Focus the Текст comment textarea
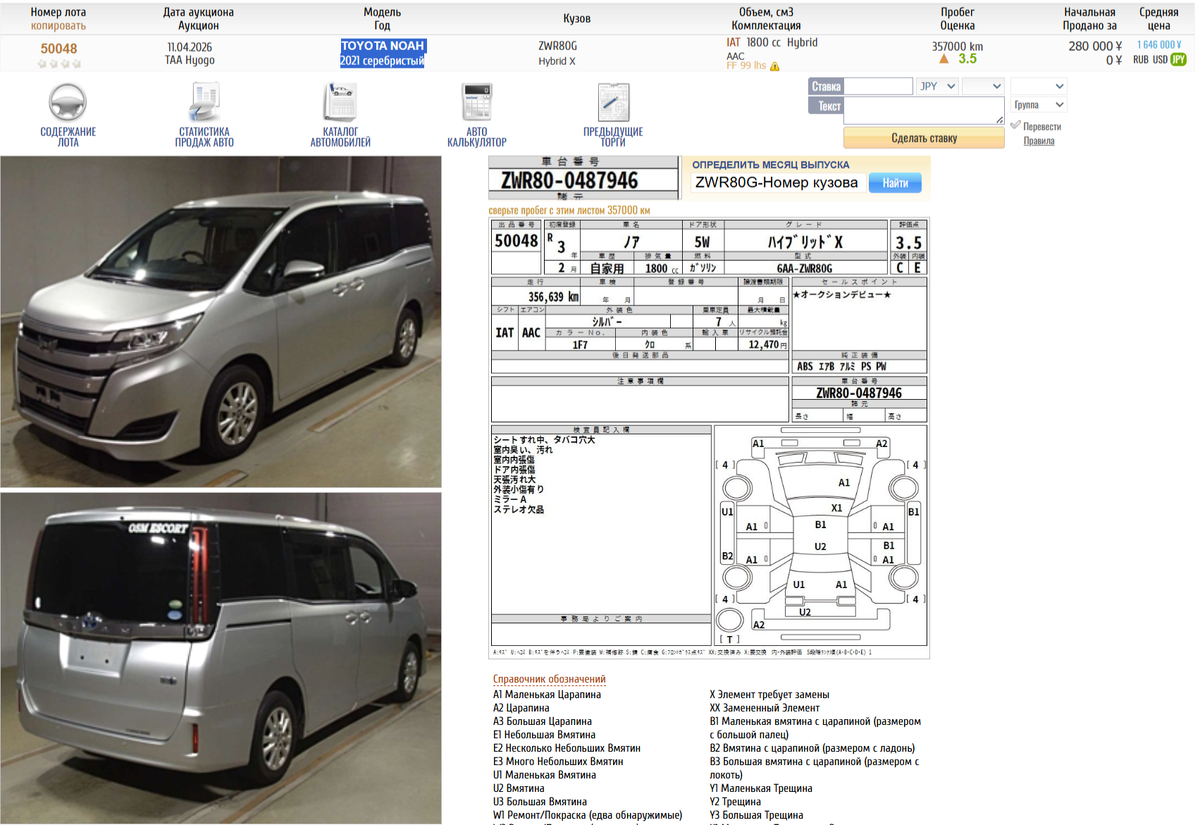The image size is (1200, 825). pos(924,110)
